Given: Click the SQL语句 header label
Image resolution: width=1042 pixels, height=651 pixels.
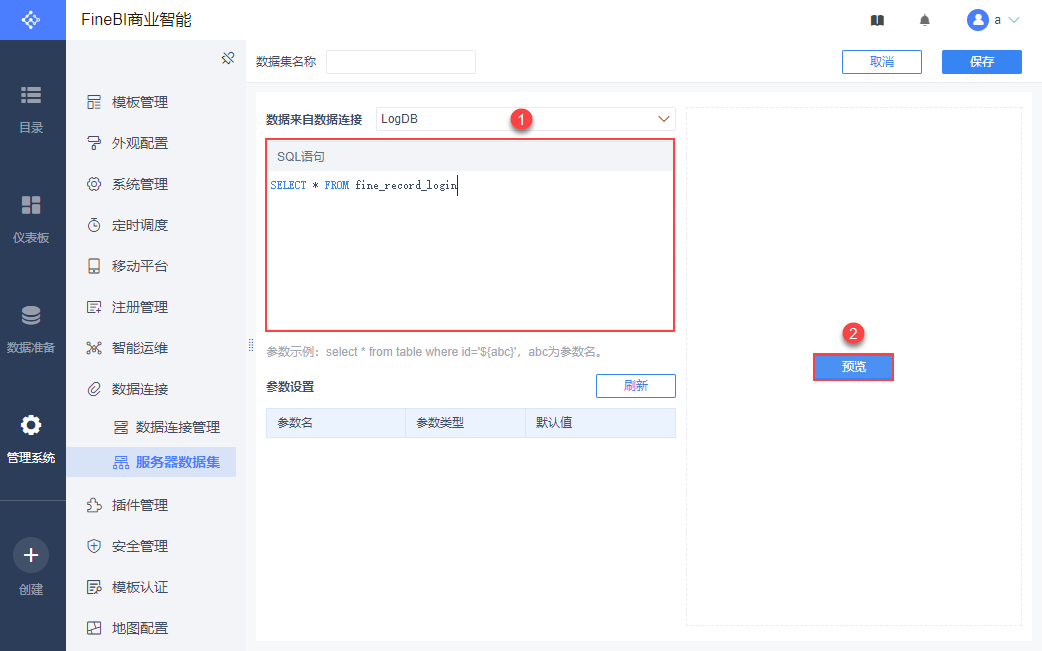Looking at the screenshot, I should click(x=300, y=157).
